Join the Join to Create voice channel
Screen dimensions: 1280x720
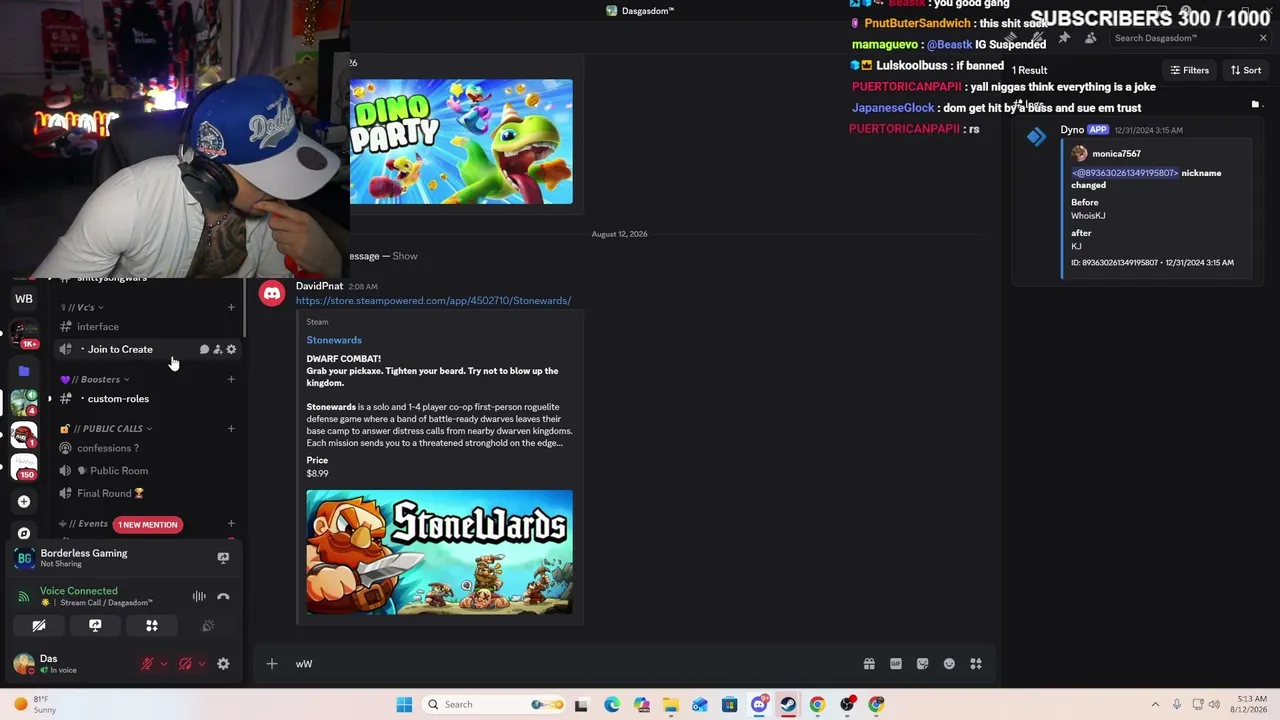tap(120, 349)
